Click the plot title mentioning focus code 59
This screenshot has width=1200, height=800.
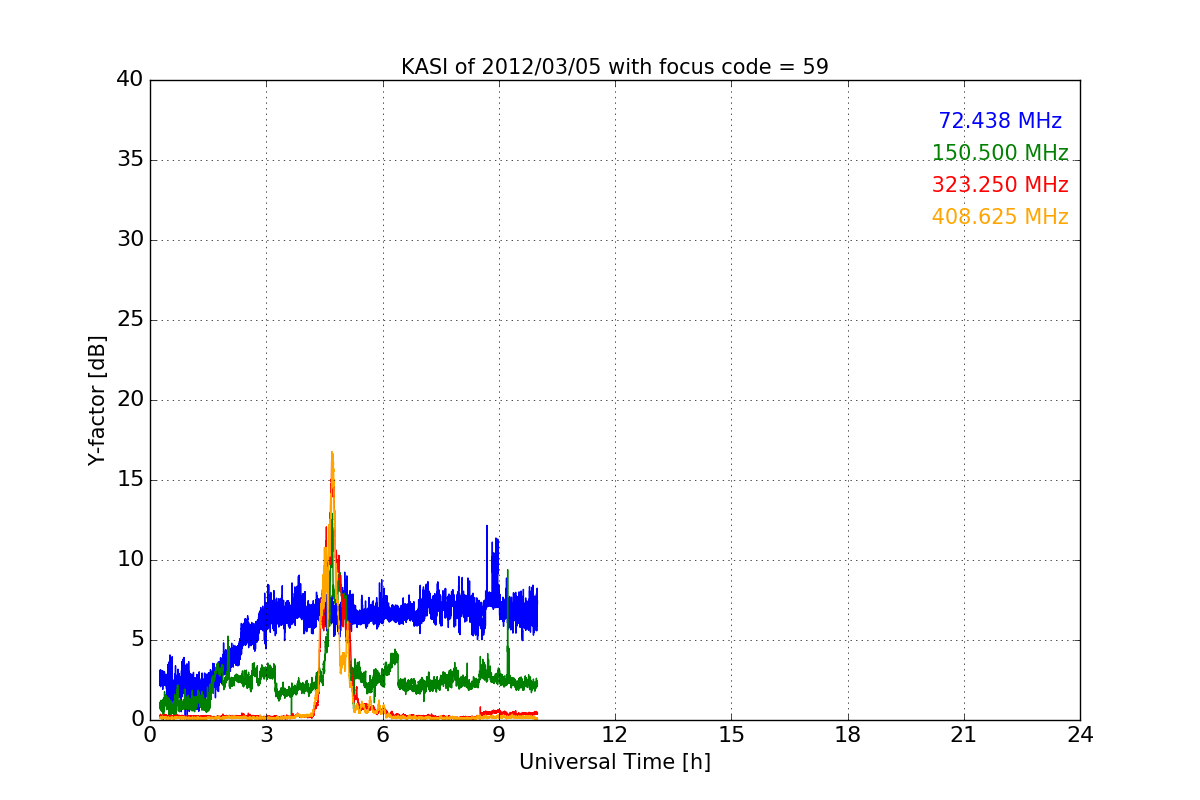tap(614, 67)
